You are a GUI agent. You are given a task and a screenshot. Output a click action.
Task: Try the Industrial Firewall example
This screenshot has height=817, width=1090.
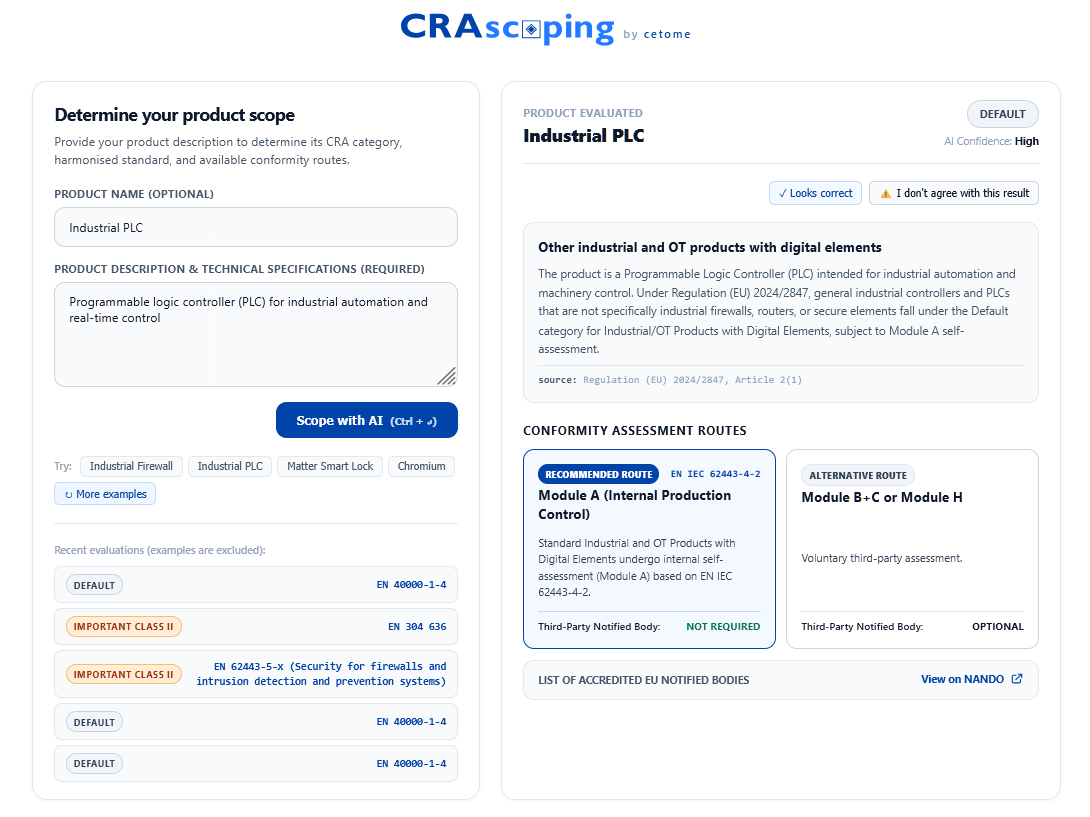[x=131, y=467]
